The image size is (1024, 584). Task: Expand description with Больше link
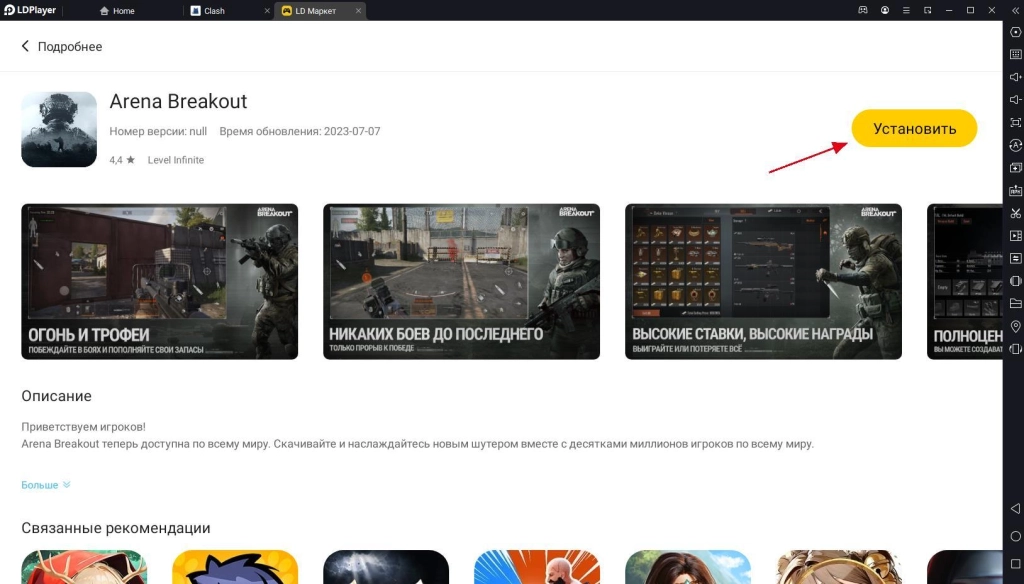click(46, 485)
